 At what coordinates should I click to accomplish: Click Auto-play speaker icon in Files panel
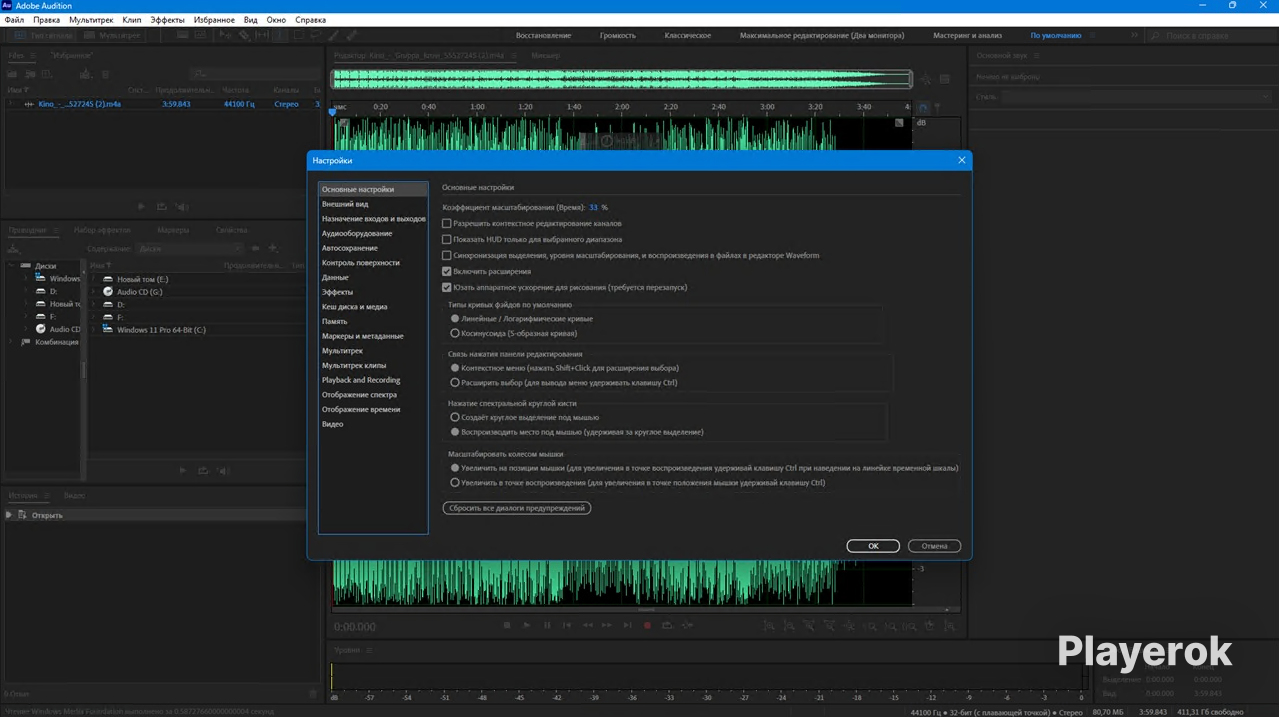pyautogui.click(x=181, y=207)
